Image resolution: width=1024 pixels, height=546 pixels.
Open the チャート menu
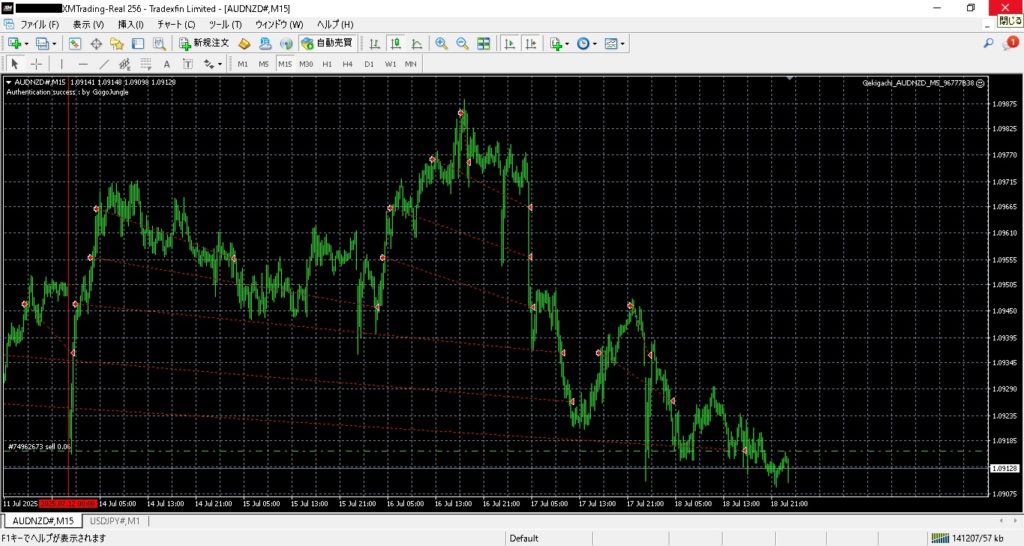click(176, 24)
